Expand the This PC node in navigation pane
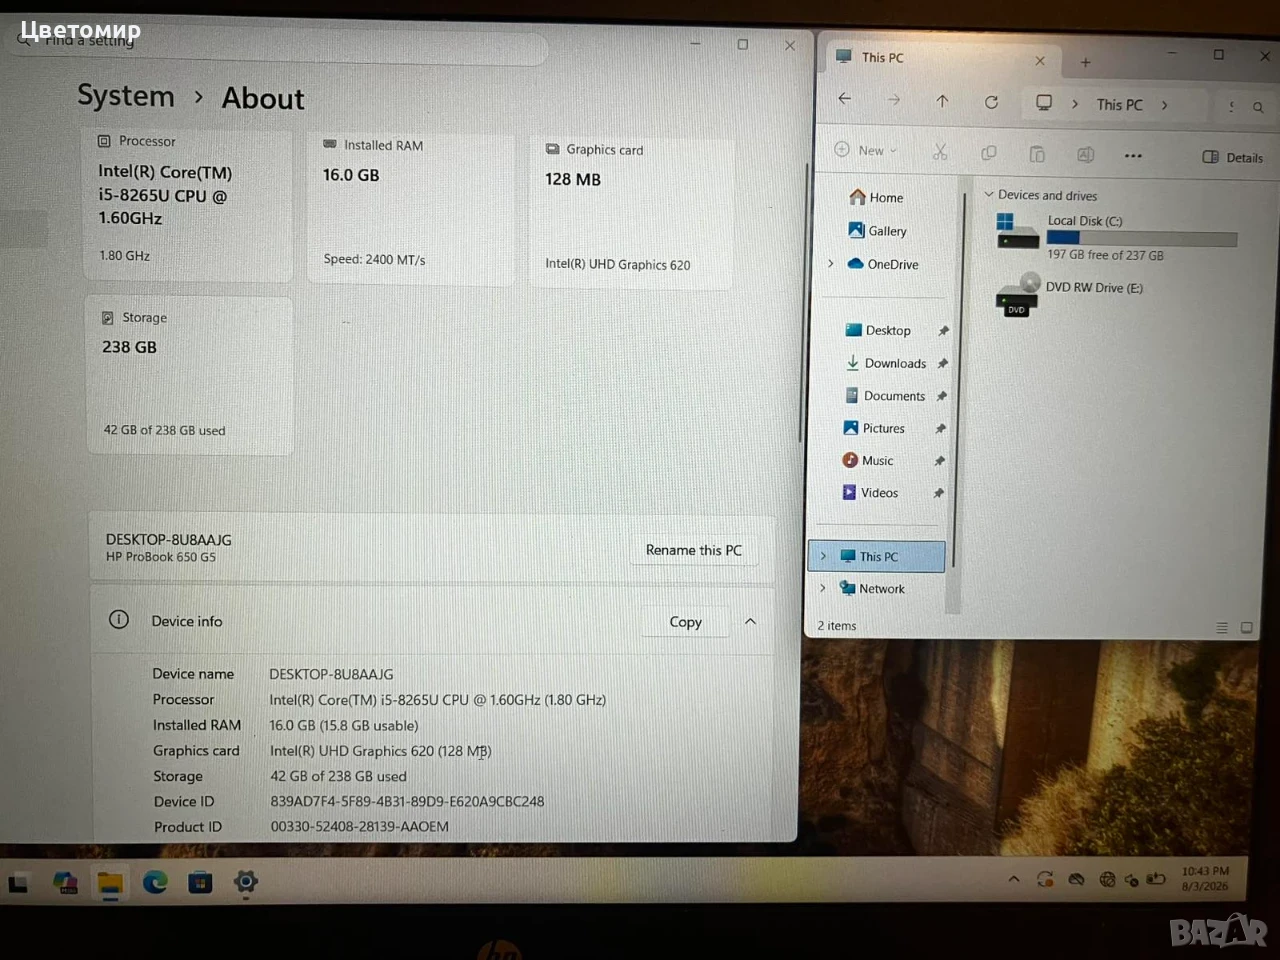 point(823,556)
